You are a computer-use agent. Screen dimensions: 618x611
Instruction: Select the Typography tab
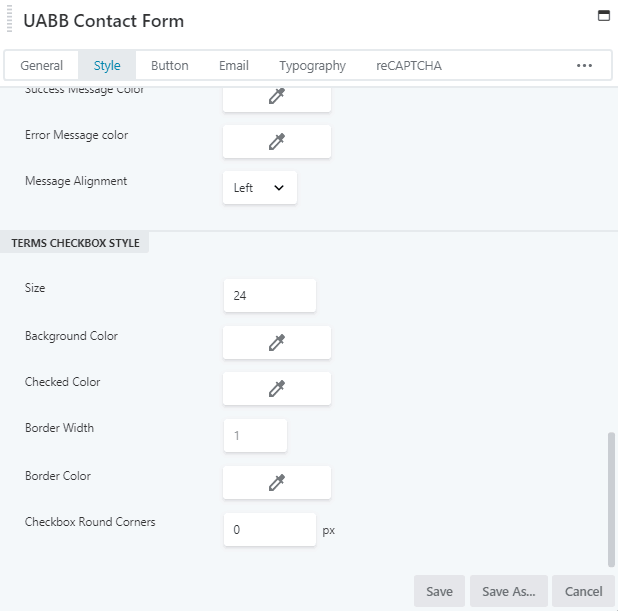click(312, 66)
